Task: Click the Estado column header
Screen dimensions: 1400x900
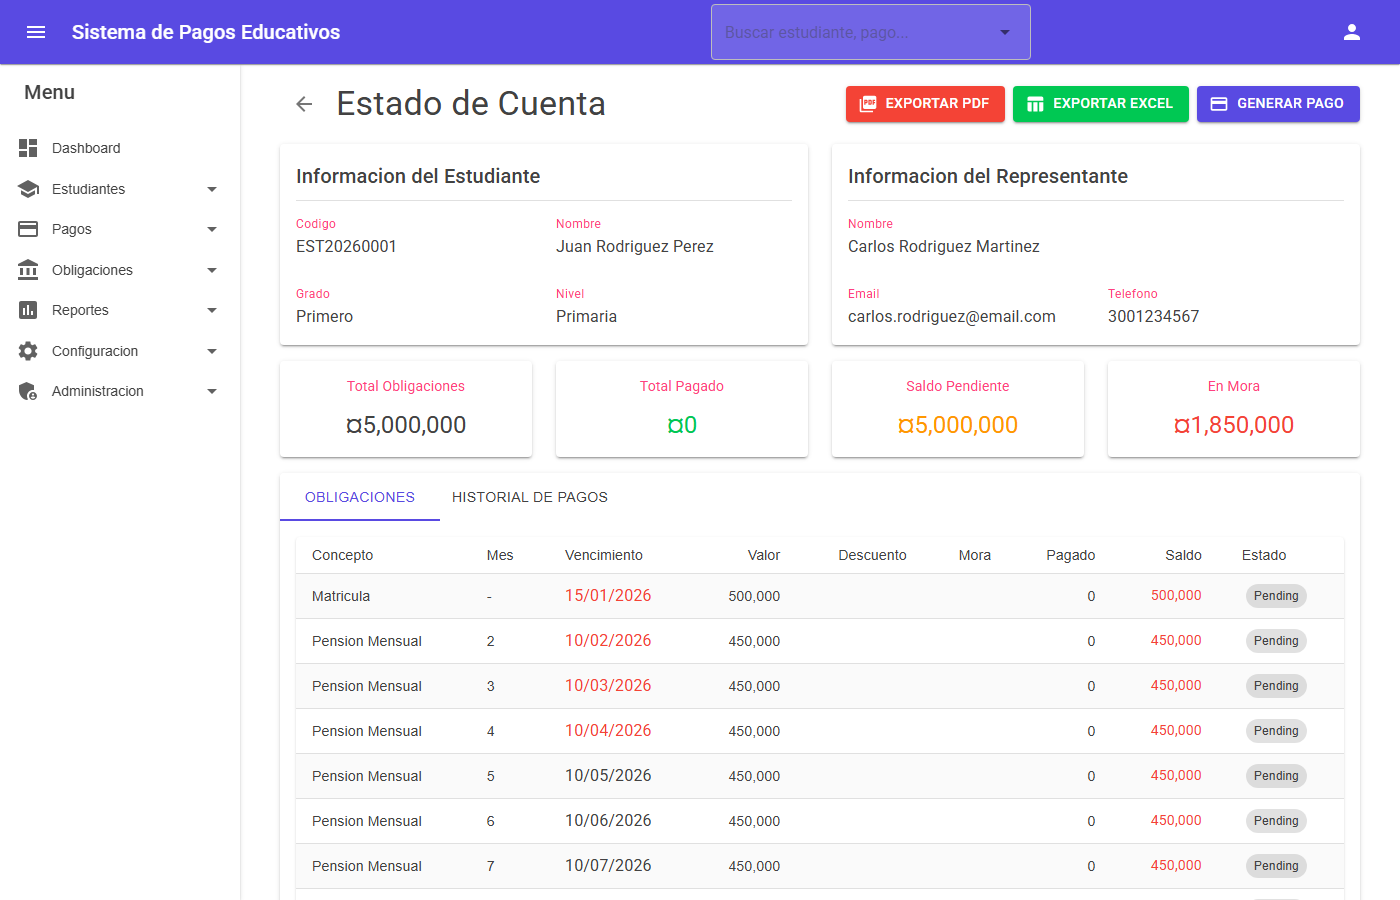Action: (x=1264, y=555)
